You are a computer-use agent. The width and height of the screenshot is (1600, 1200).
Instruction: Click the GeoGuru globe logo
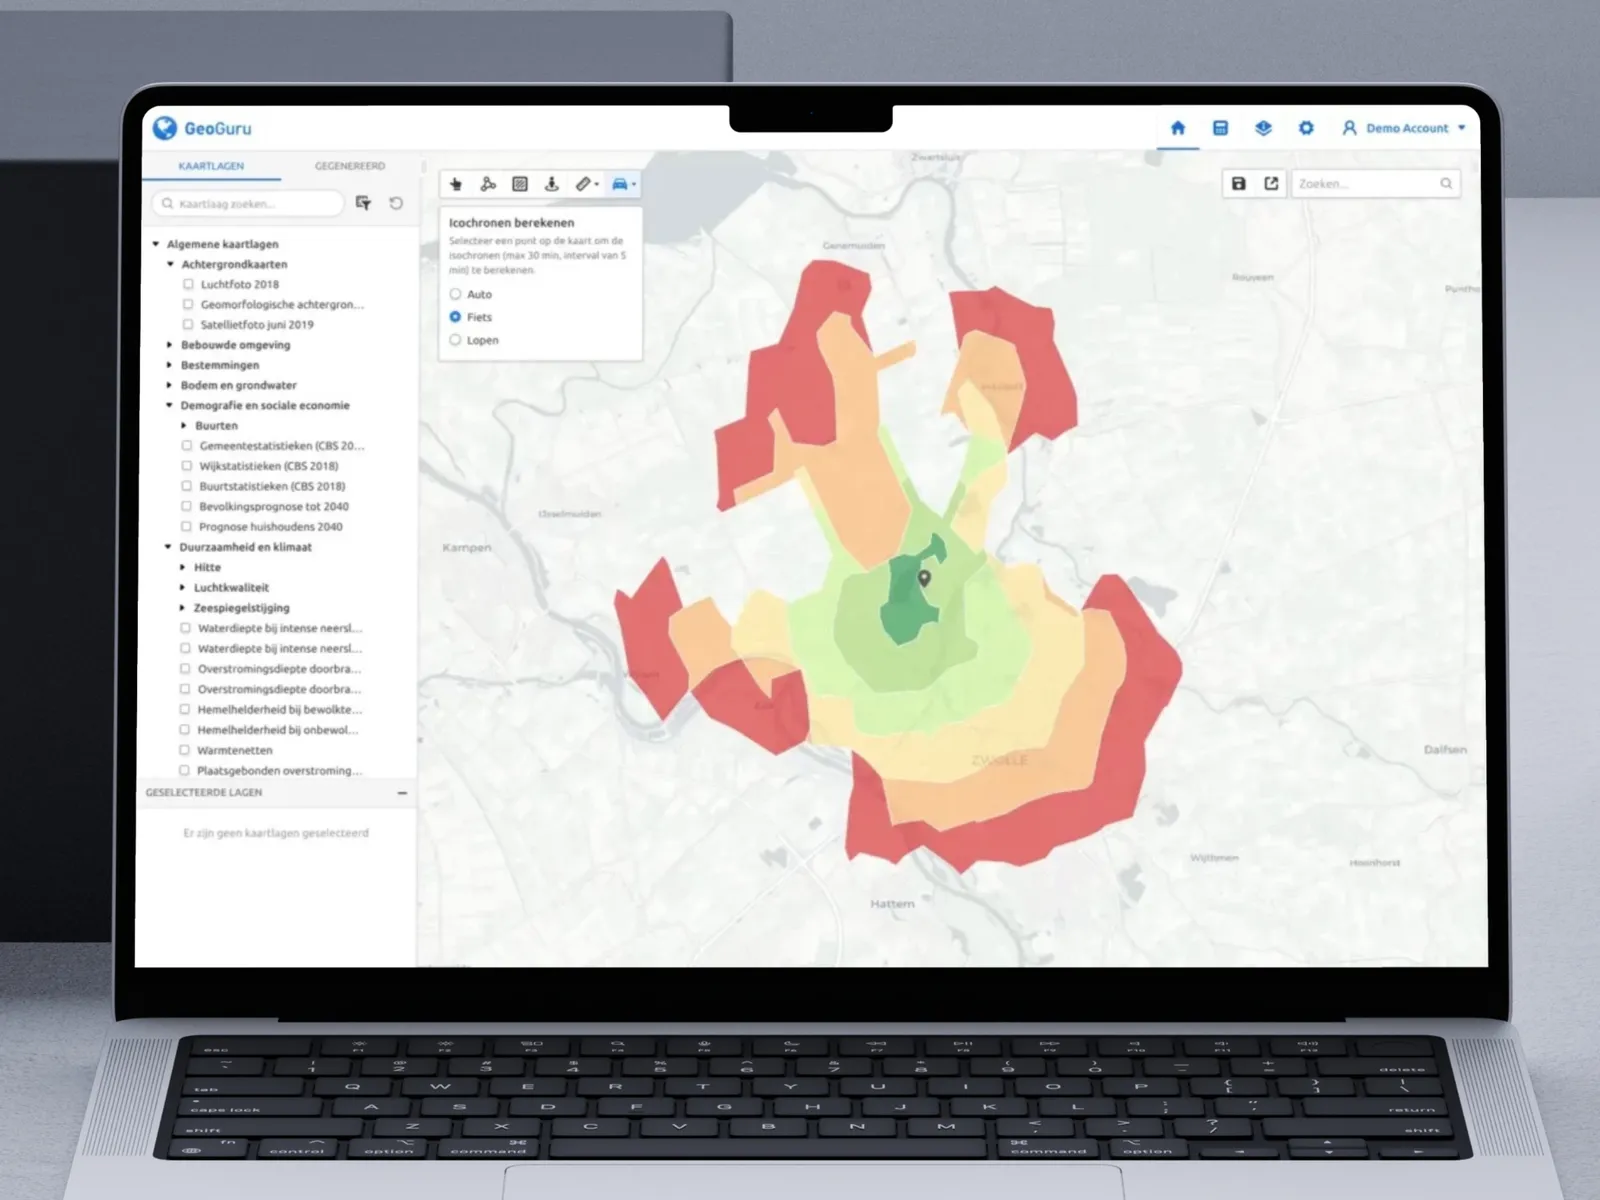tap(165, 127)
